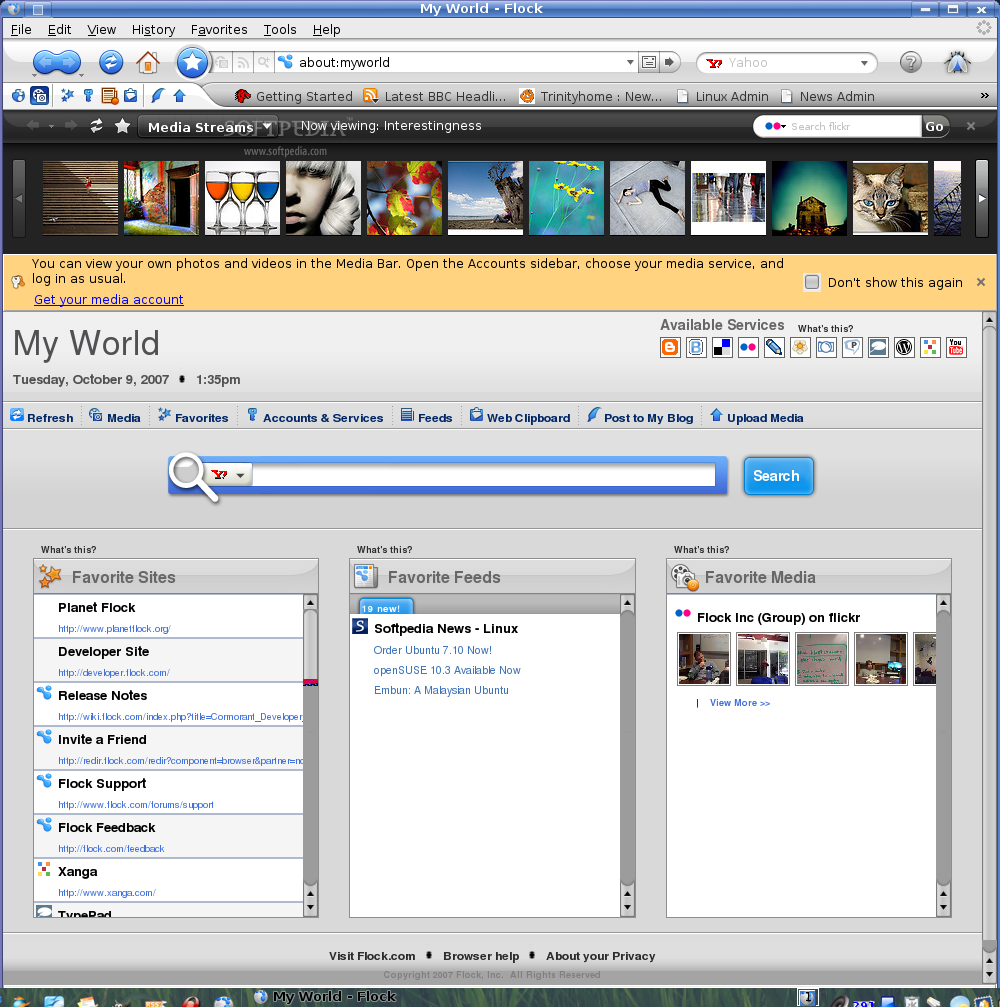Open Accounts and Services key icon
Viewport: 1000px width, 1007px height.
tap(89, 96)
